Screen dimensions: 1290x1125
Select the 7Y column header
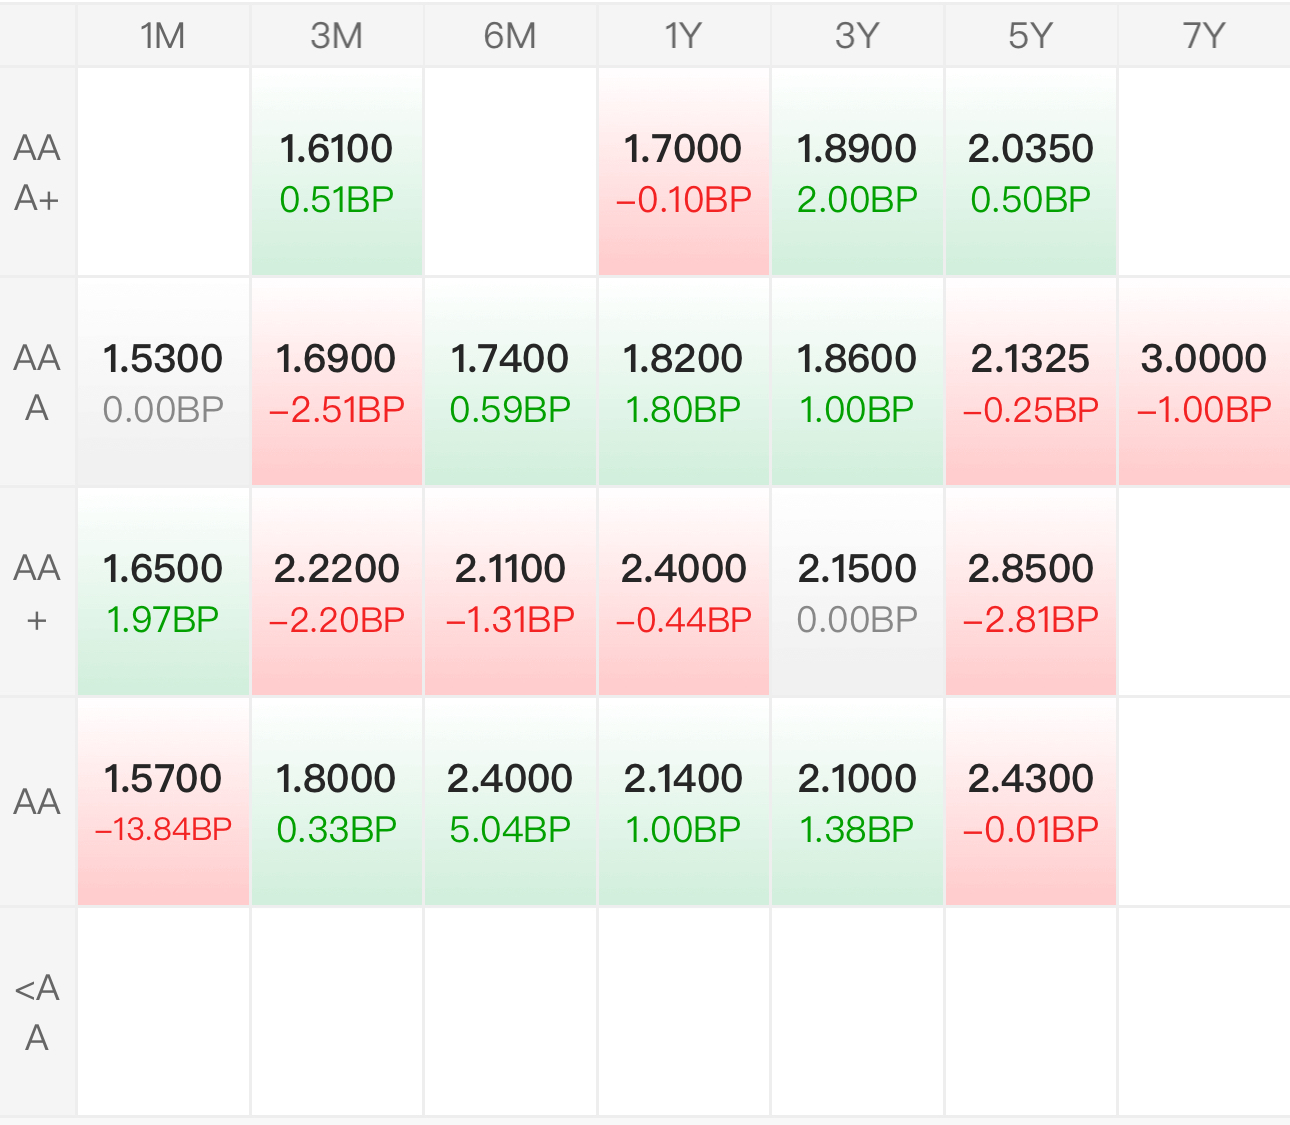1204,36
